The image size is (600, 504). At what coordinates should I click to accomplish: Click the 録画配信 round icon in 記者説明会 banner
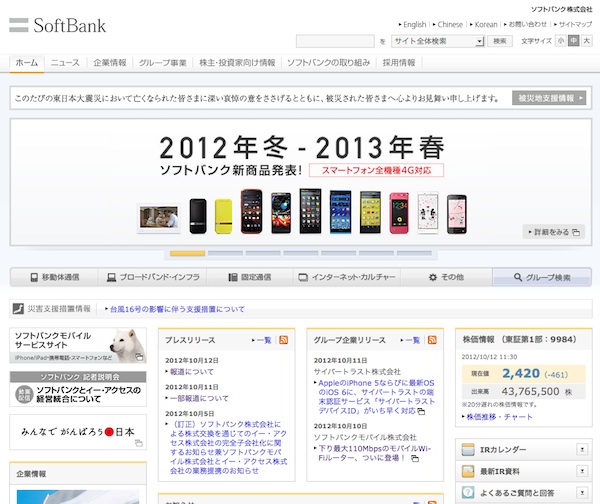click(x=24, y=395)
